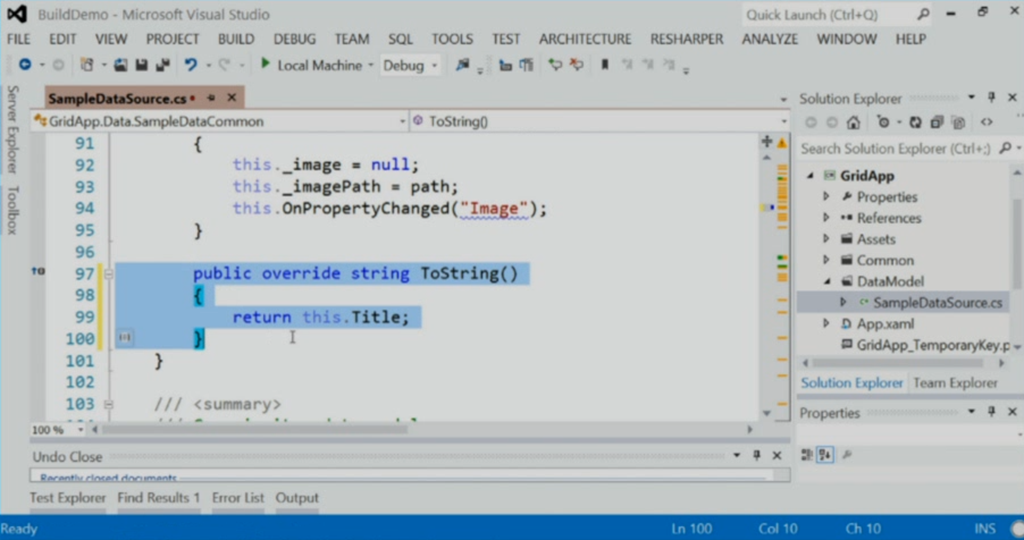Open the Output tab
This screenshot has width=1024, height=540.
tap(296, 498)
